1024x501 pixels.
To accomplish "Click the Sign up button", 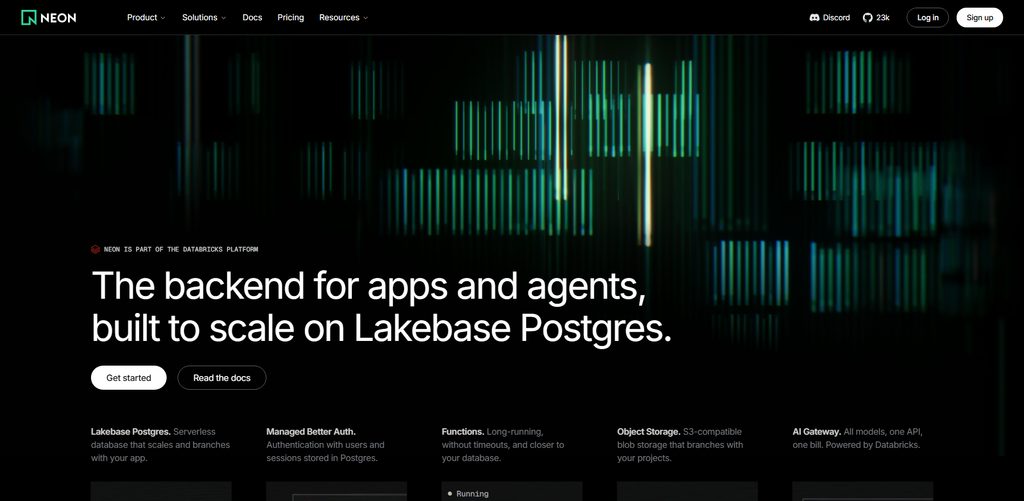I will coord(980,18).
